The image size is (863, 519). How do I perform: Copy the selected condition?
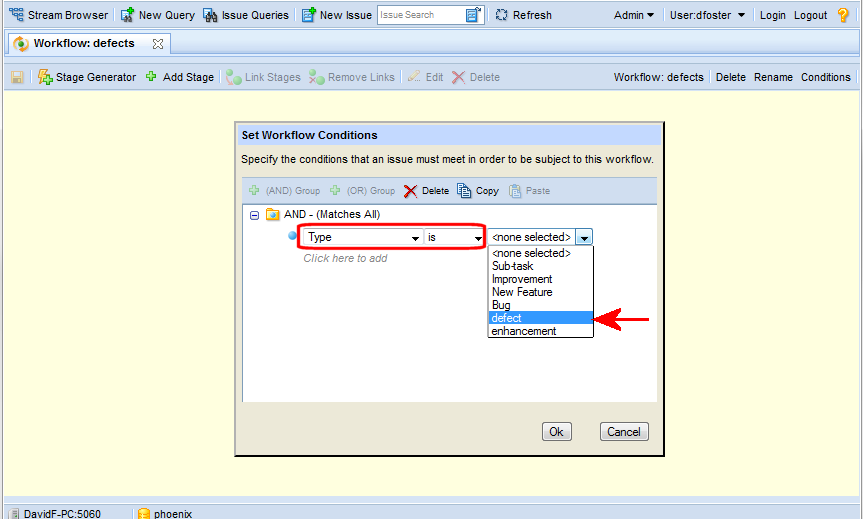478,190
